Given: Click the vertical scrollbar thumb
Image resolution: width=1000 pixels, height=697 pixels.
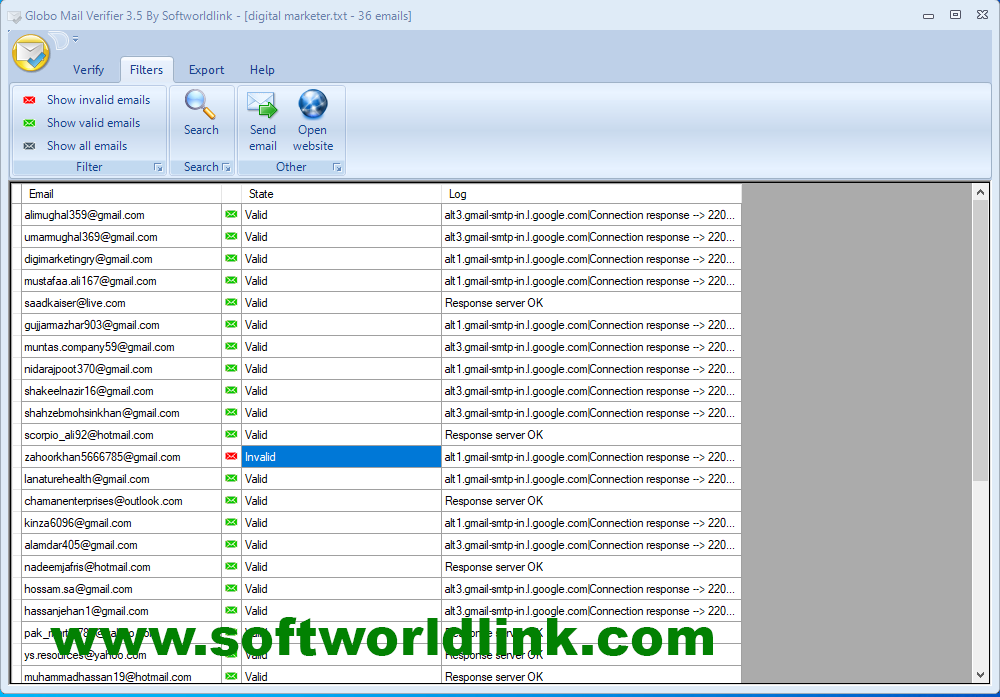Looking at the screenshot, I should 981,341.
